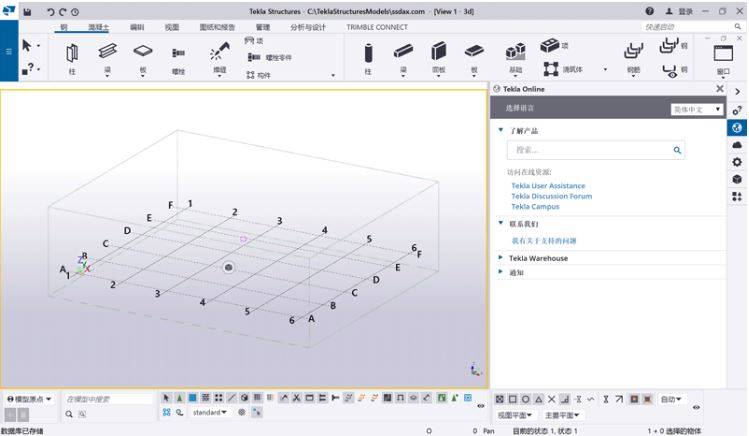Open the 简体中文 language dropdown
The image size is (749, 436).
tap(696, 108)
